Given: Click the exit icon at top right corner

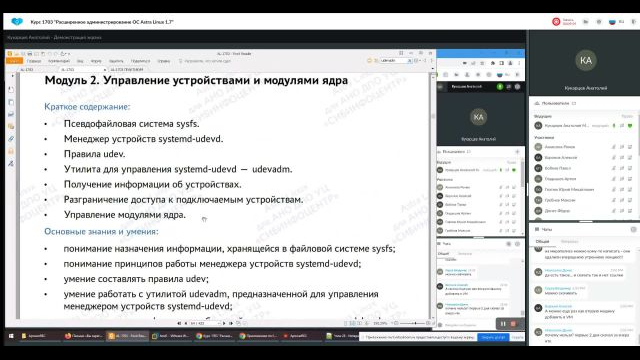Looking at the screenshot, I should tap(634, 22).
